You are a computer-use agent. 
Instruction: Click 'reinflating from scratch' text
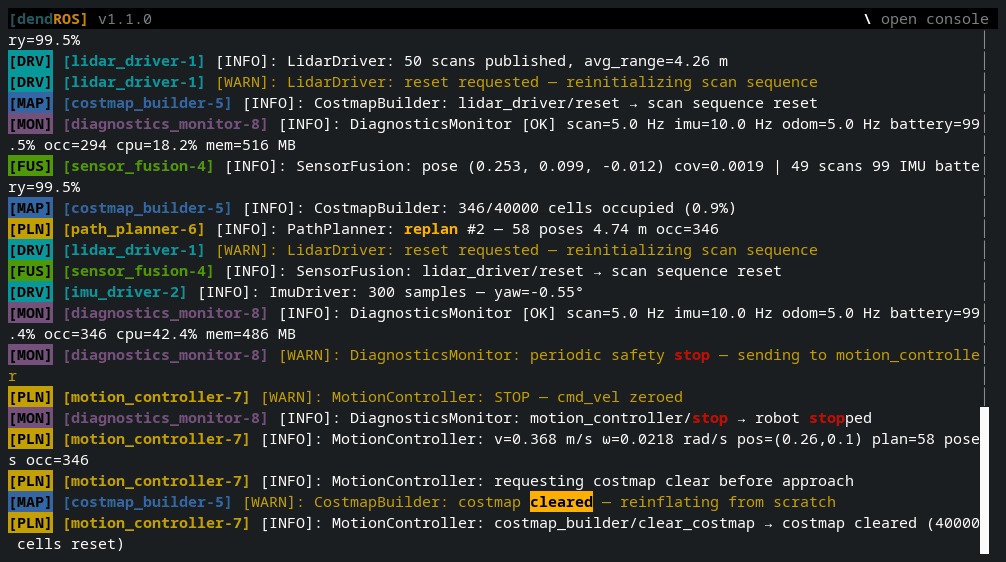(x=728, y=502)
